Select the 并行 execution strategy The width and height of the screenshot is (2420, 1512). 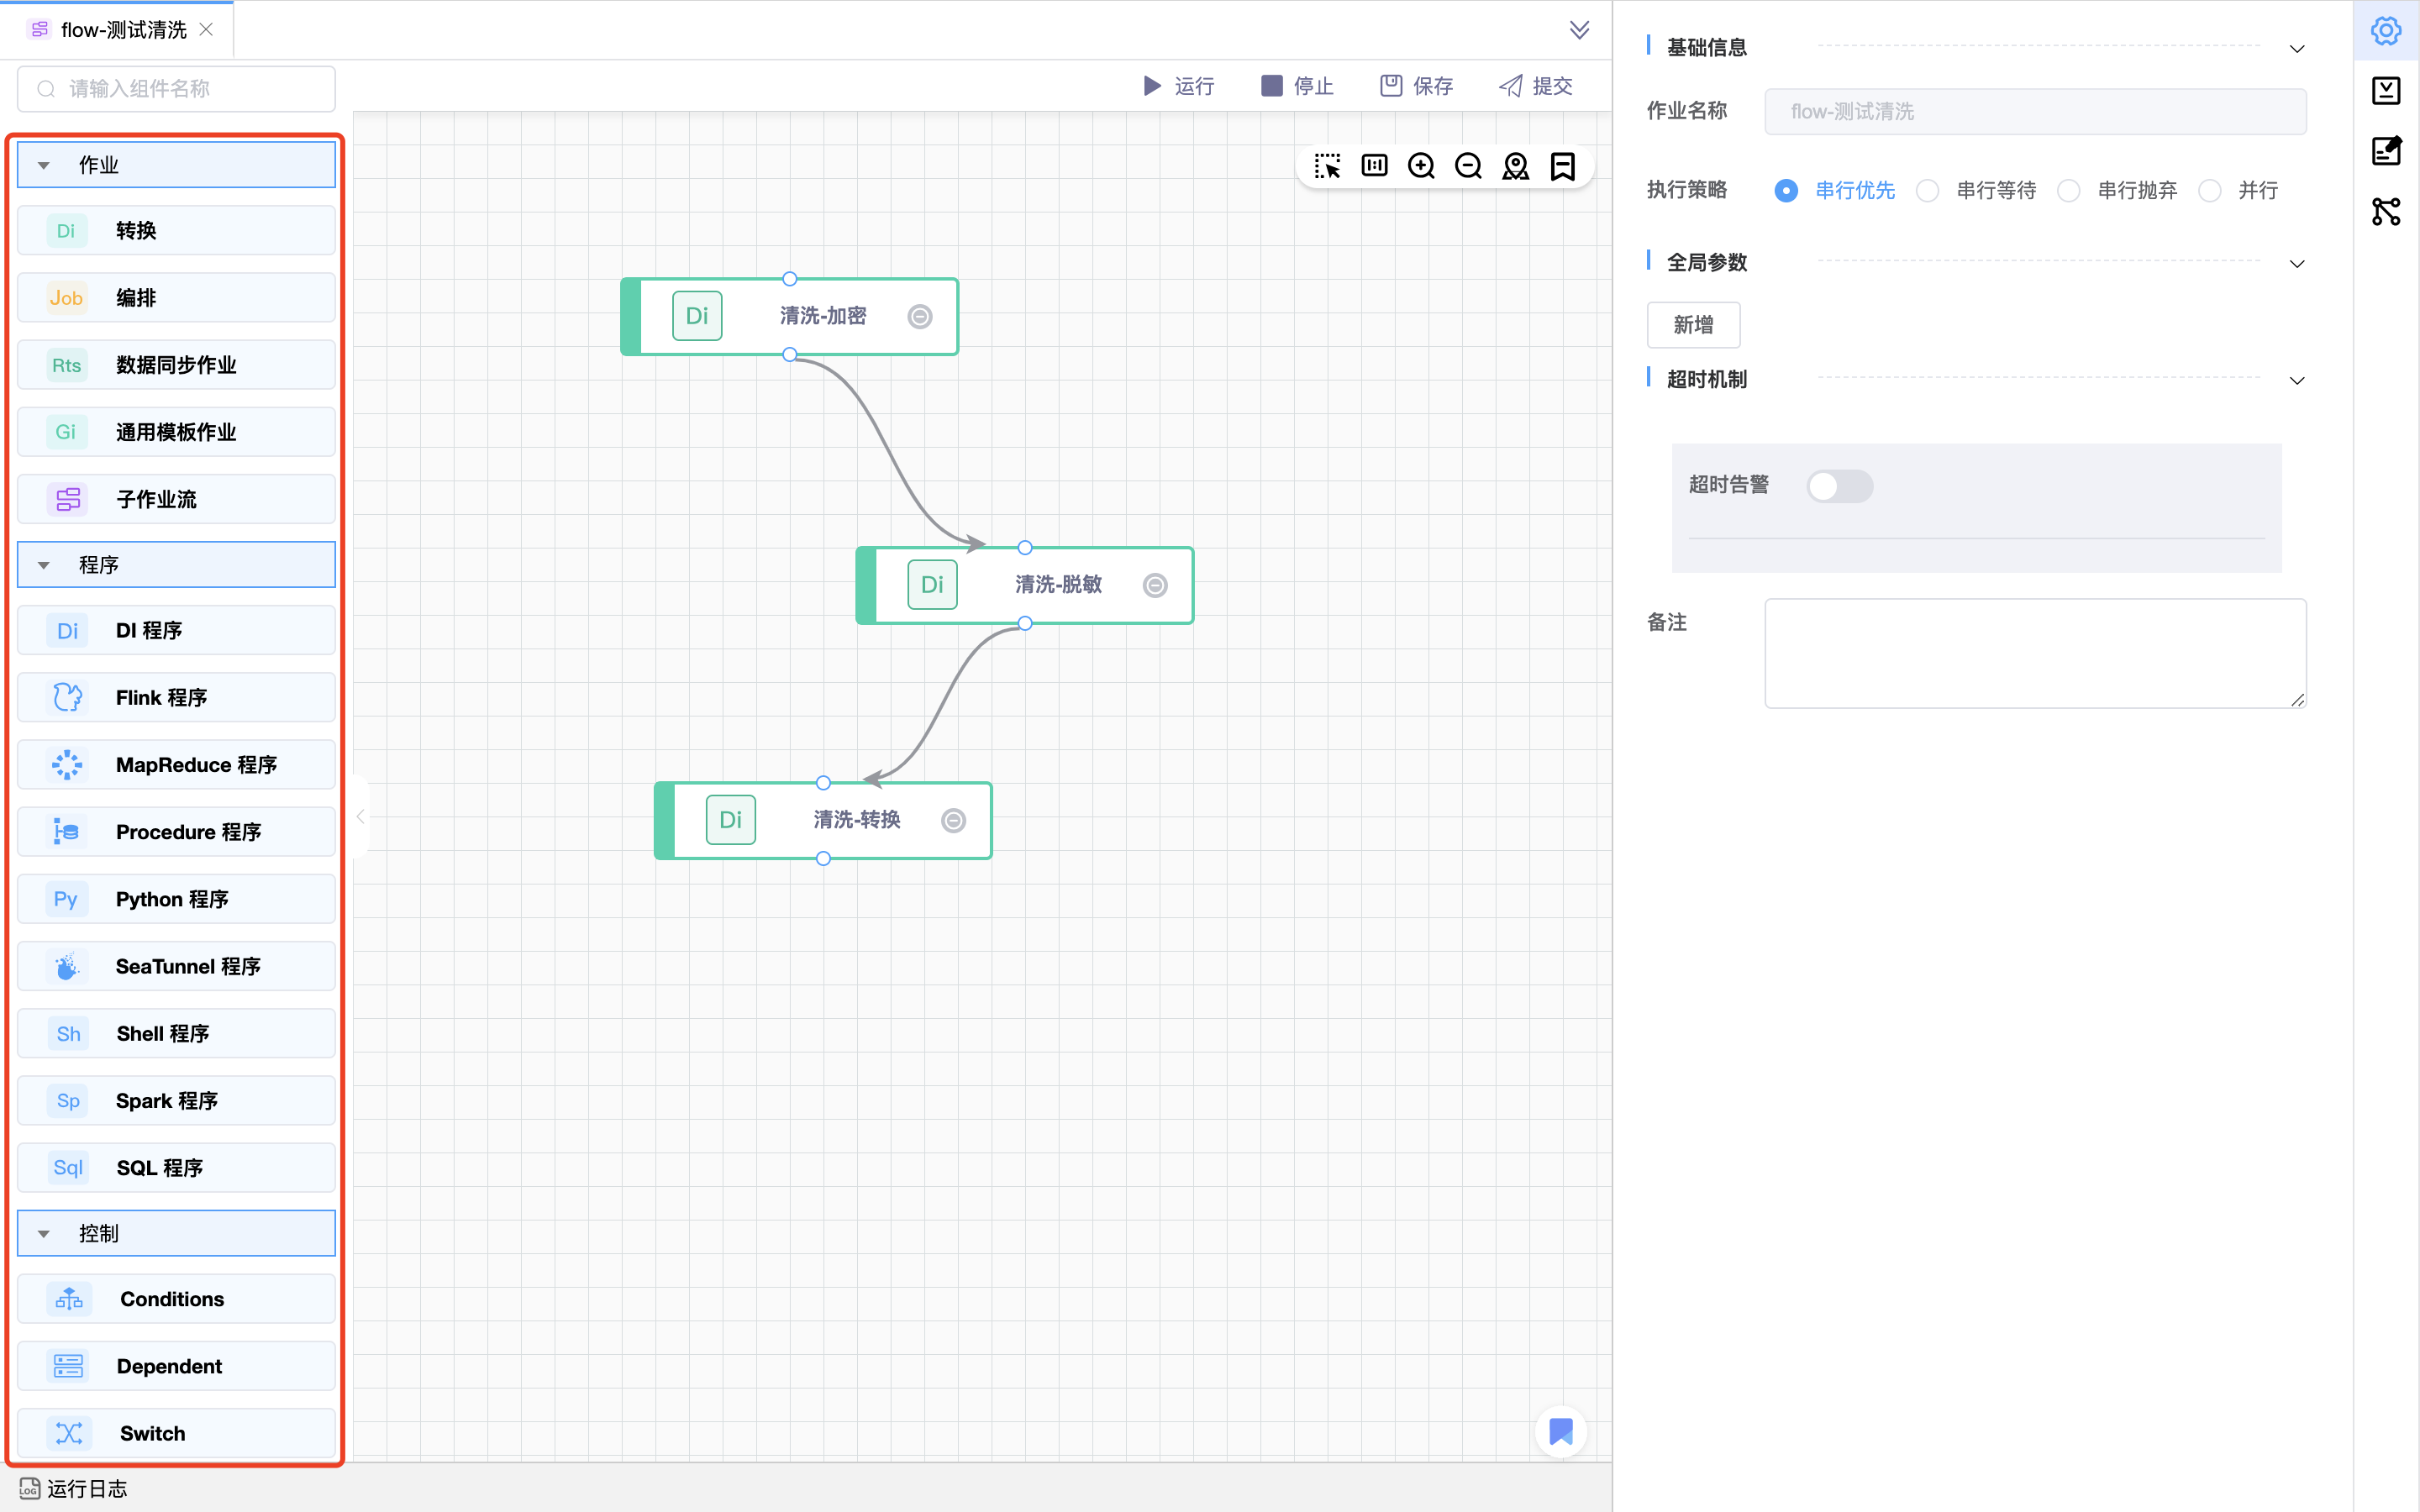click(x=2210, y=190)
